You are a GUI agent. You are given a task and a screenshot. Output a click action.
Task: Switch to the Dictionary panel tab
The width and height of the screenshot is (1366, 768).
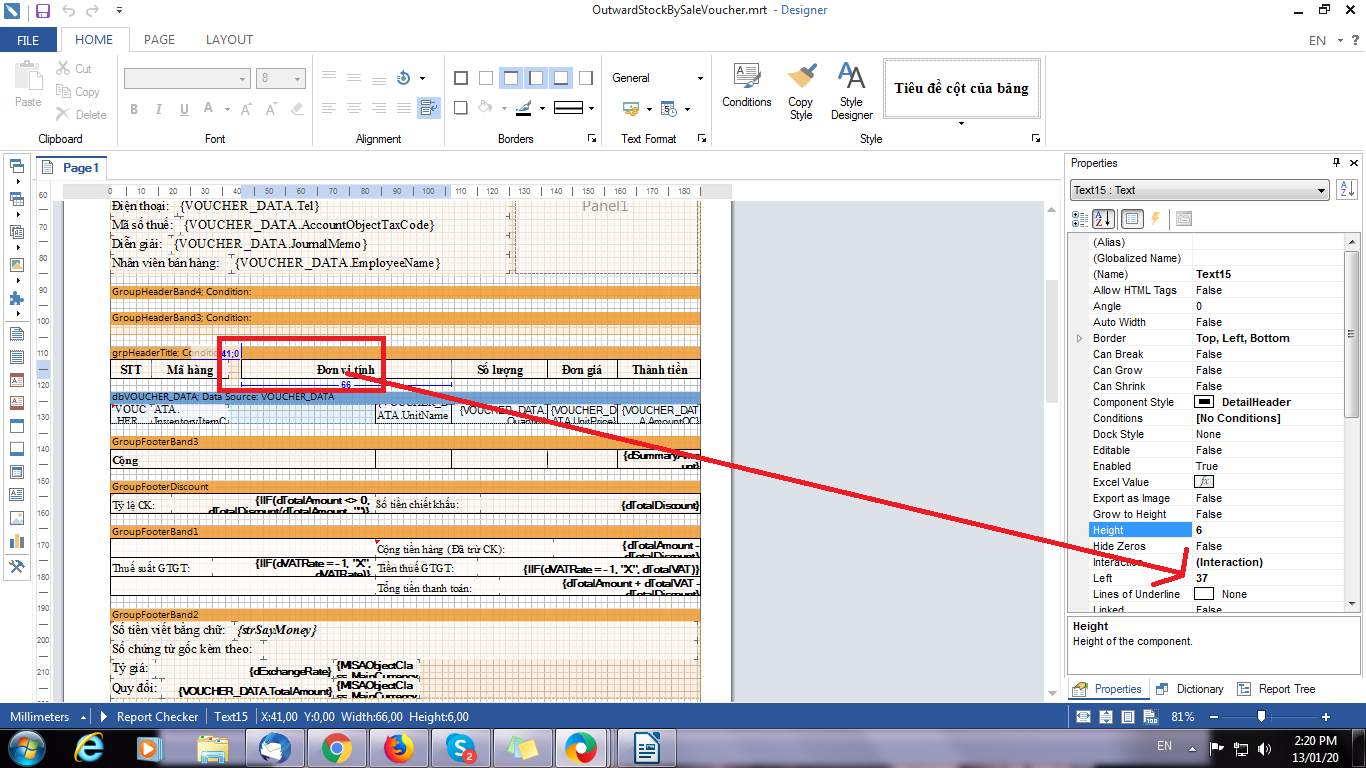click(1189, 689)
